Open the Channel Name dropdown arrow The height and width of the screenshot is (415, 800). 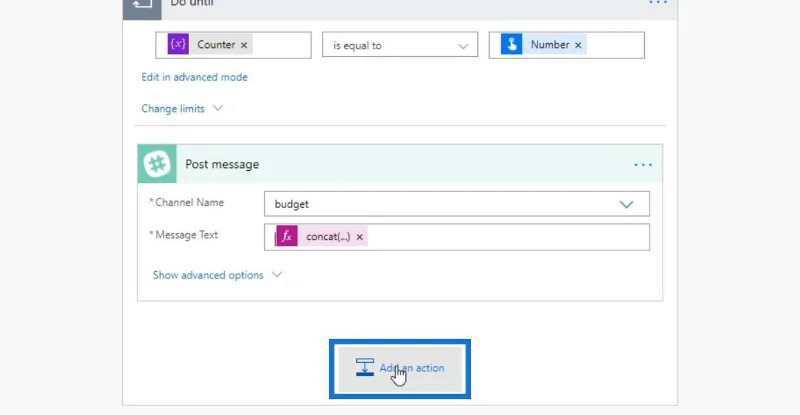click(x=627, y=204)
